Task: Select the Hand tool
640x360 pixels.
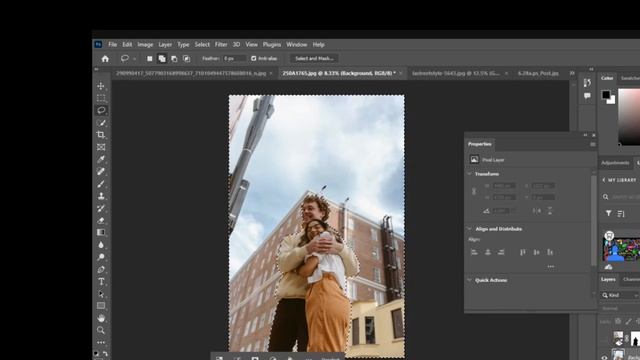Action: (x=101, y=318)
